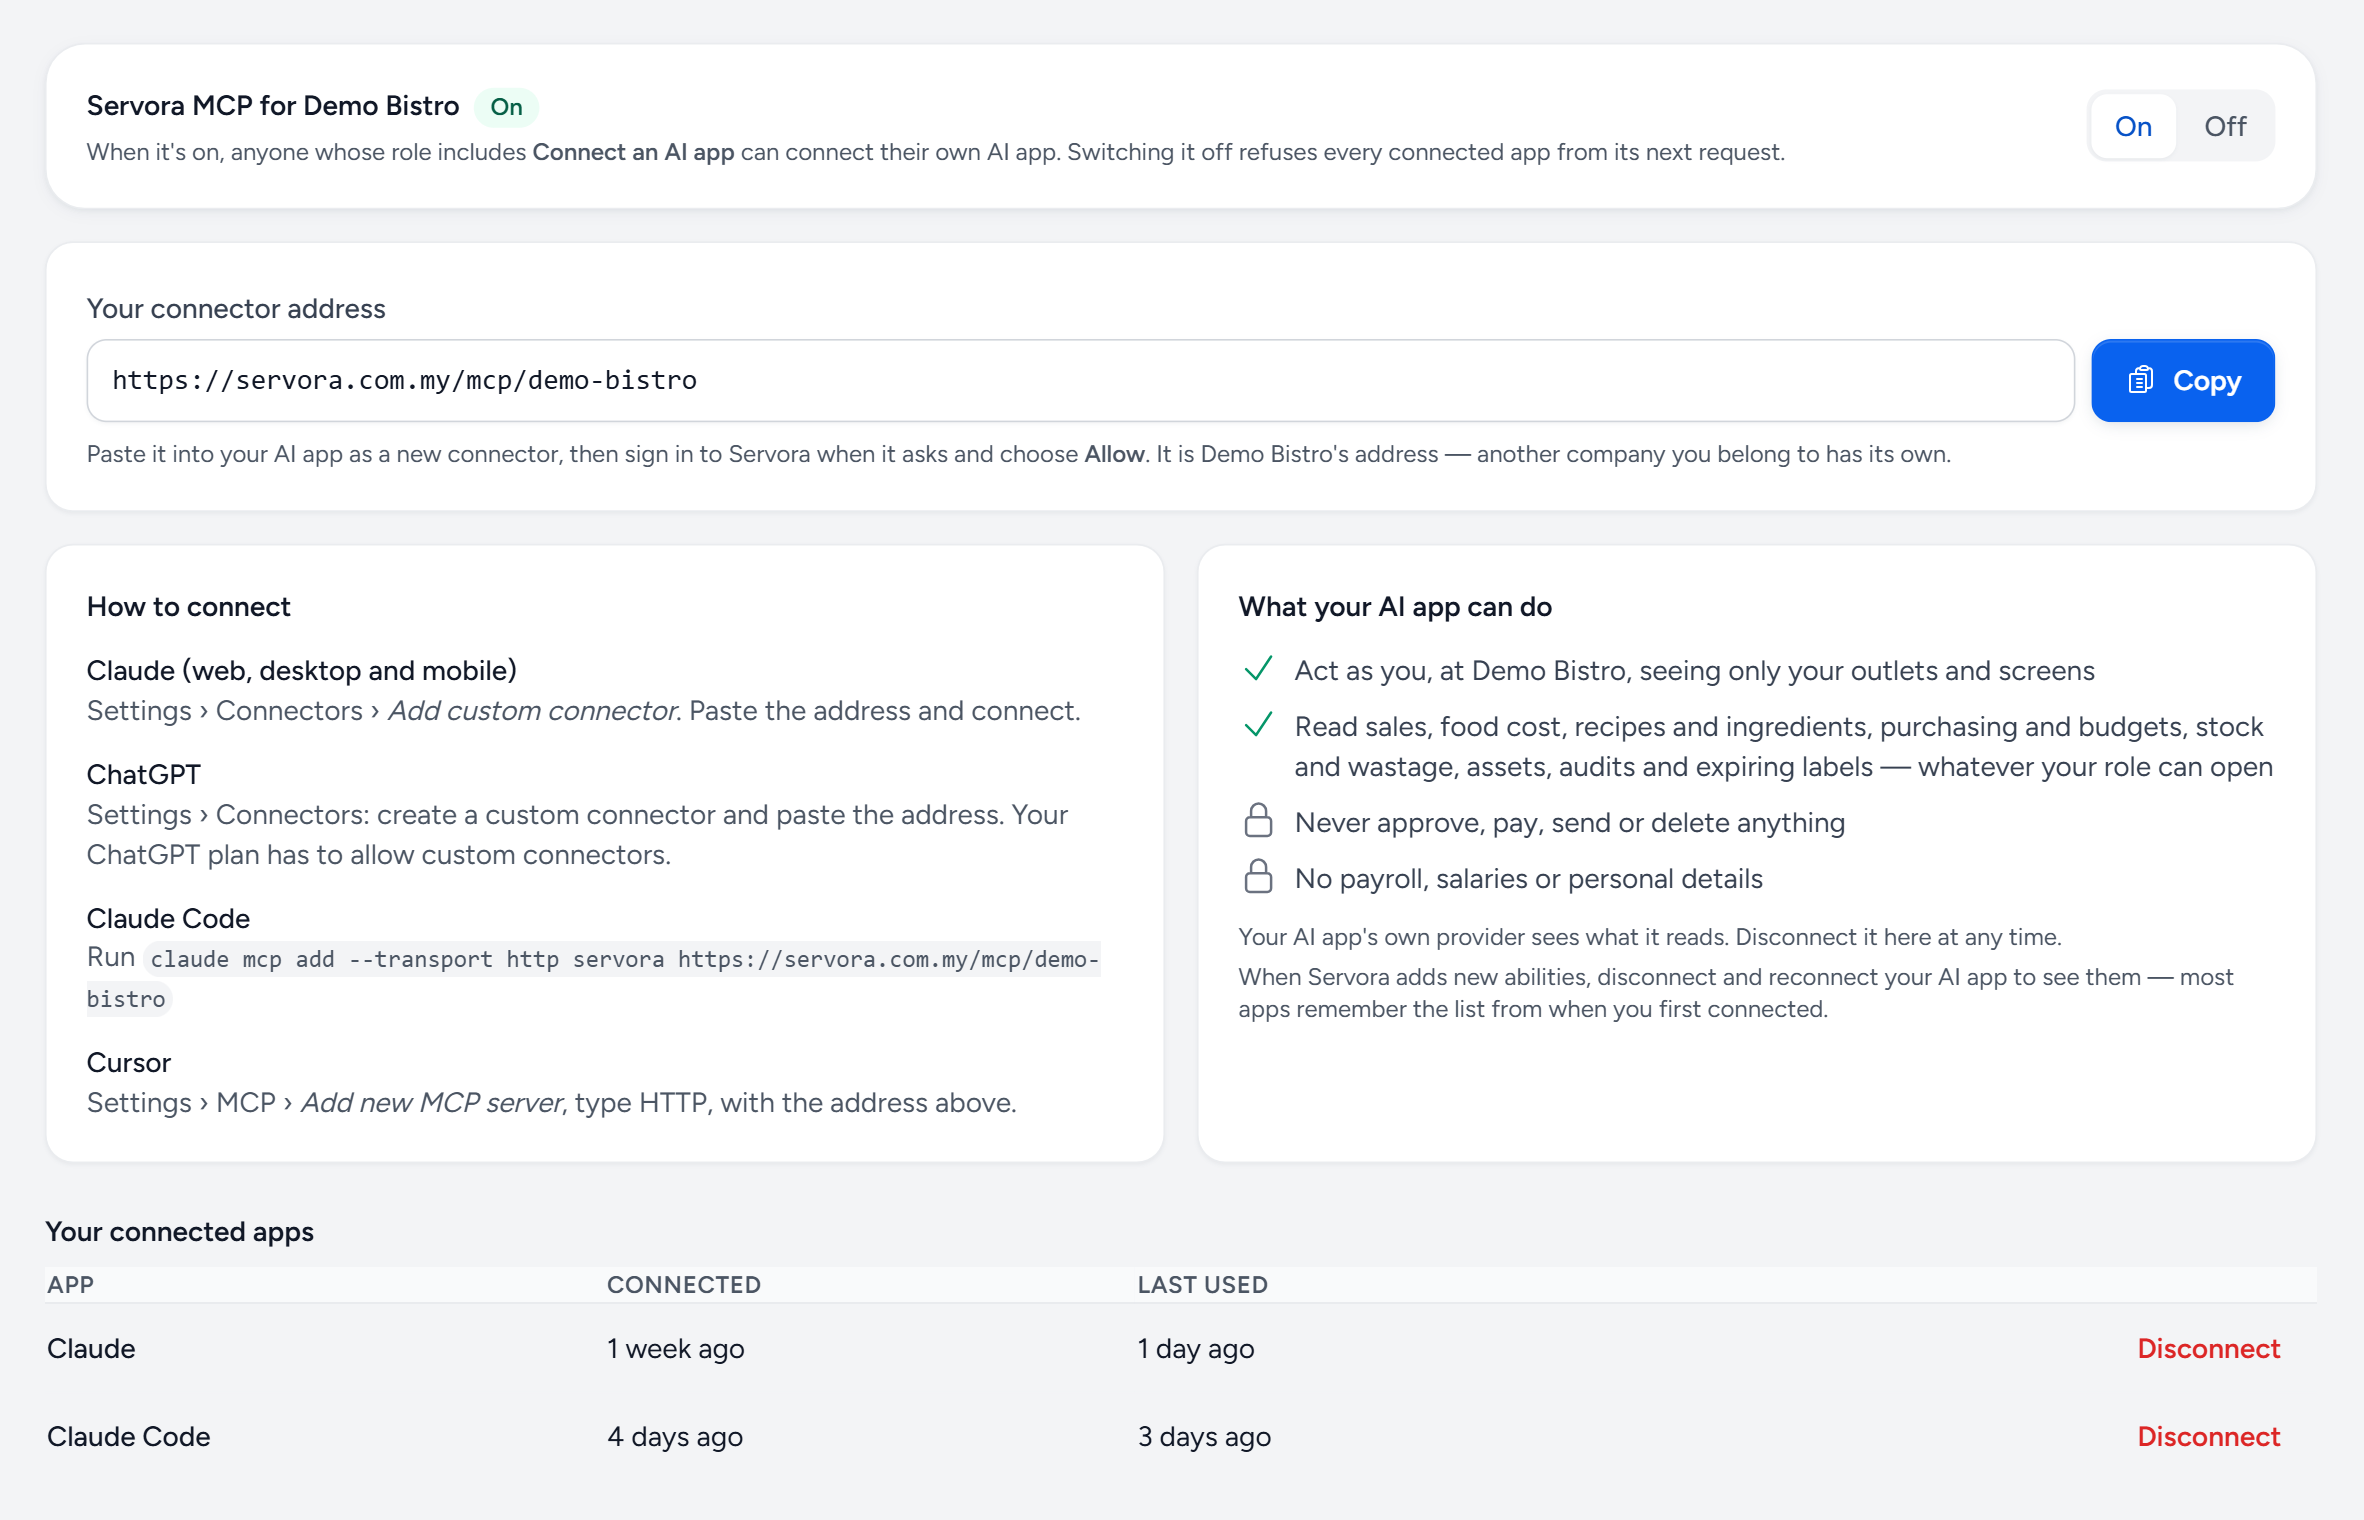This screenshot has height=1520, width=2364.
Task: Click the 'What your AI app can do' heading
Action: click(x=1395, y=606)
